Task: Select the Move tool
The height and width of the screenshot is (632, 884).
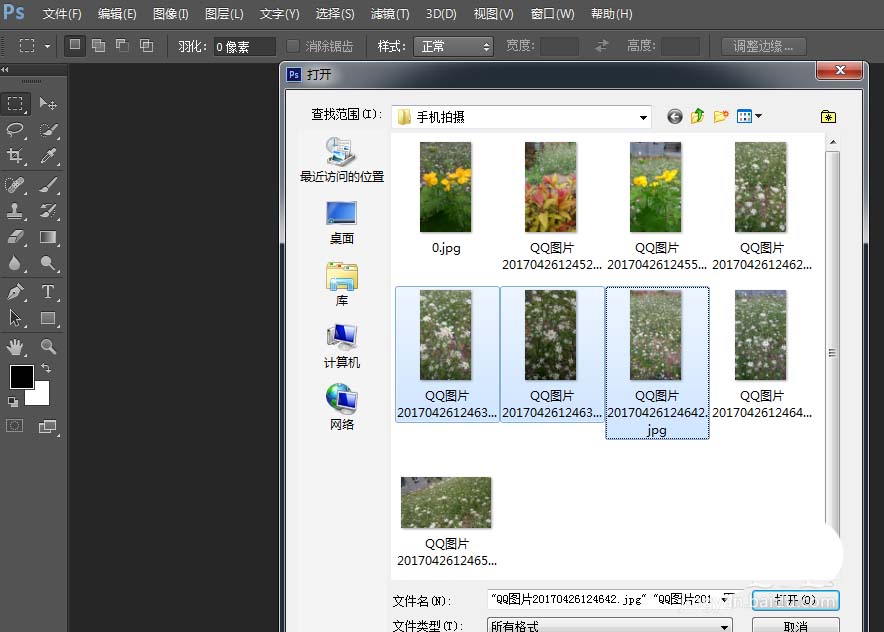Action: click(48, 104)
